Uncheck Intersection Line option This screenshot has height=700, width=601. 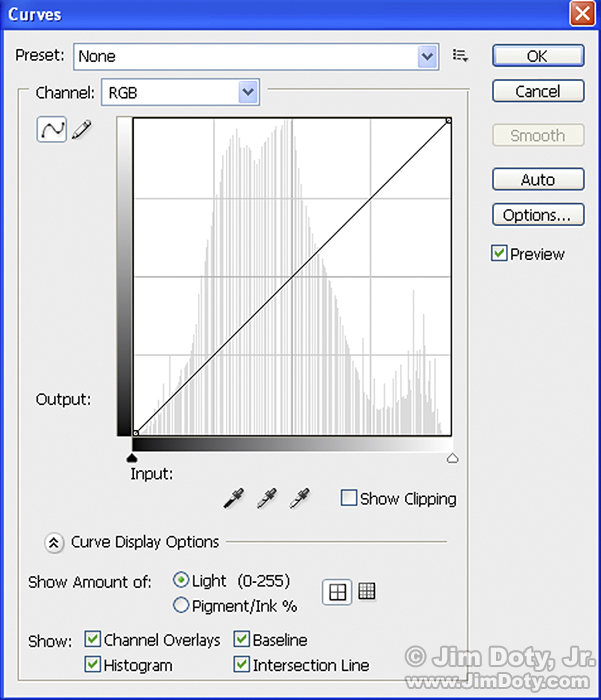click(x=242, y=664)
